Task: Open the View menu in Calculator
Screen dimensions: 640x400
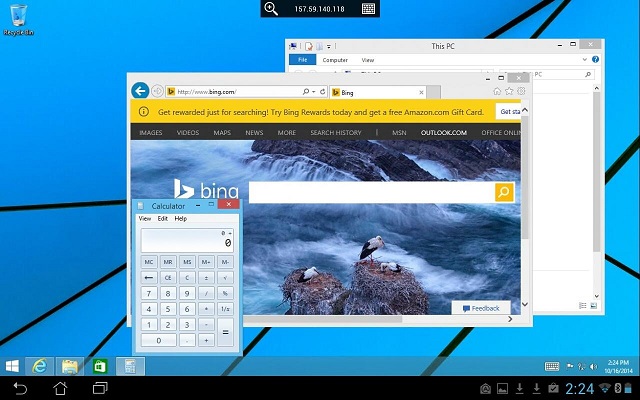Action: pyautogui.click(x=145, y=218)
